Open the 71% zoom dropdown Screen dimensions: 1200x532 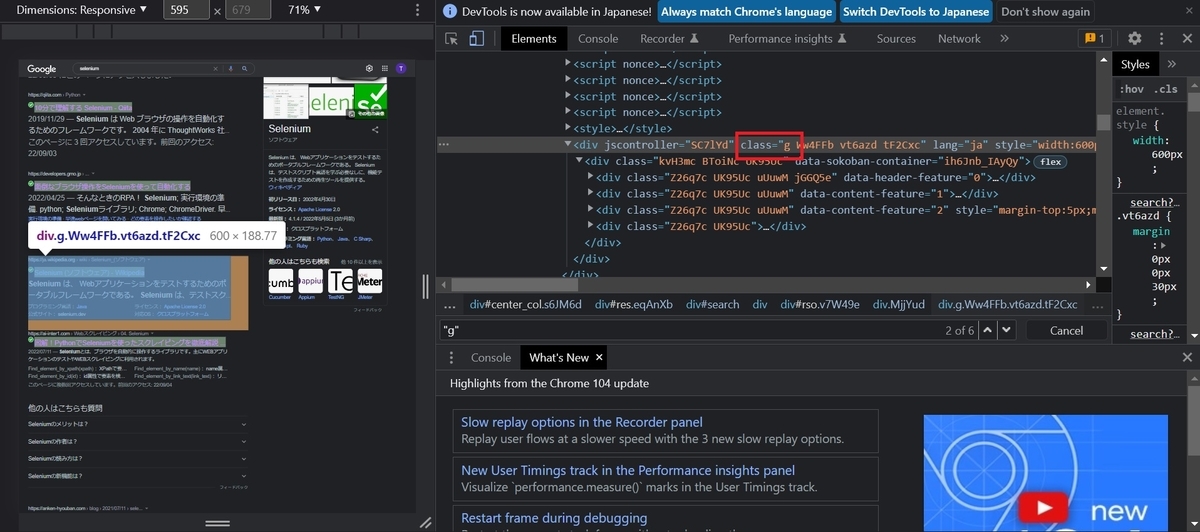[305, 10]
